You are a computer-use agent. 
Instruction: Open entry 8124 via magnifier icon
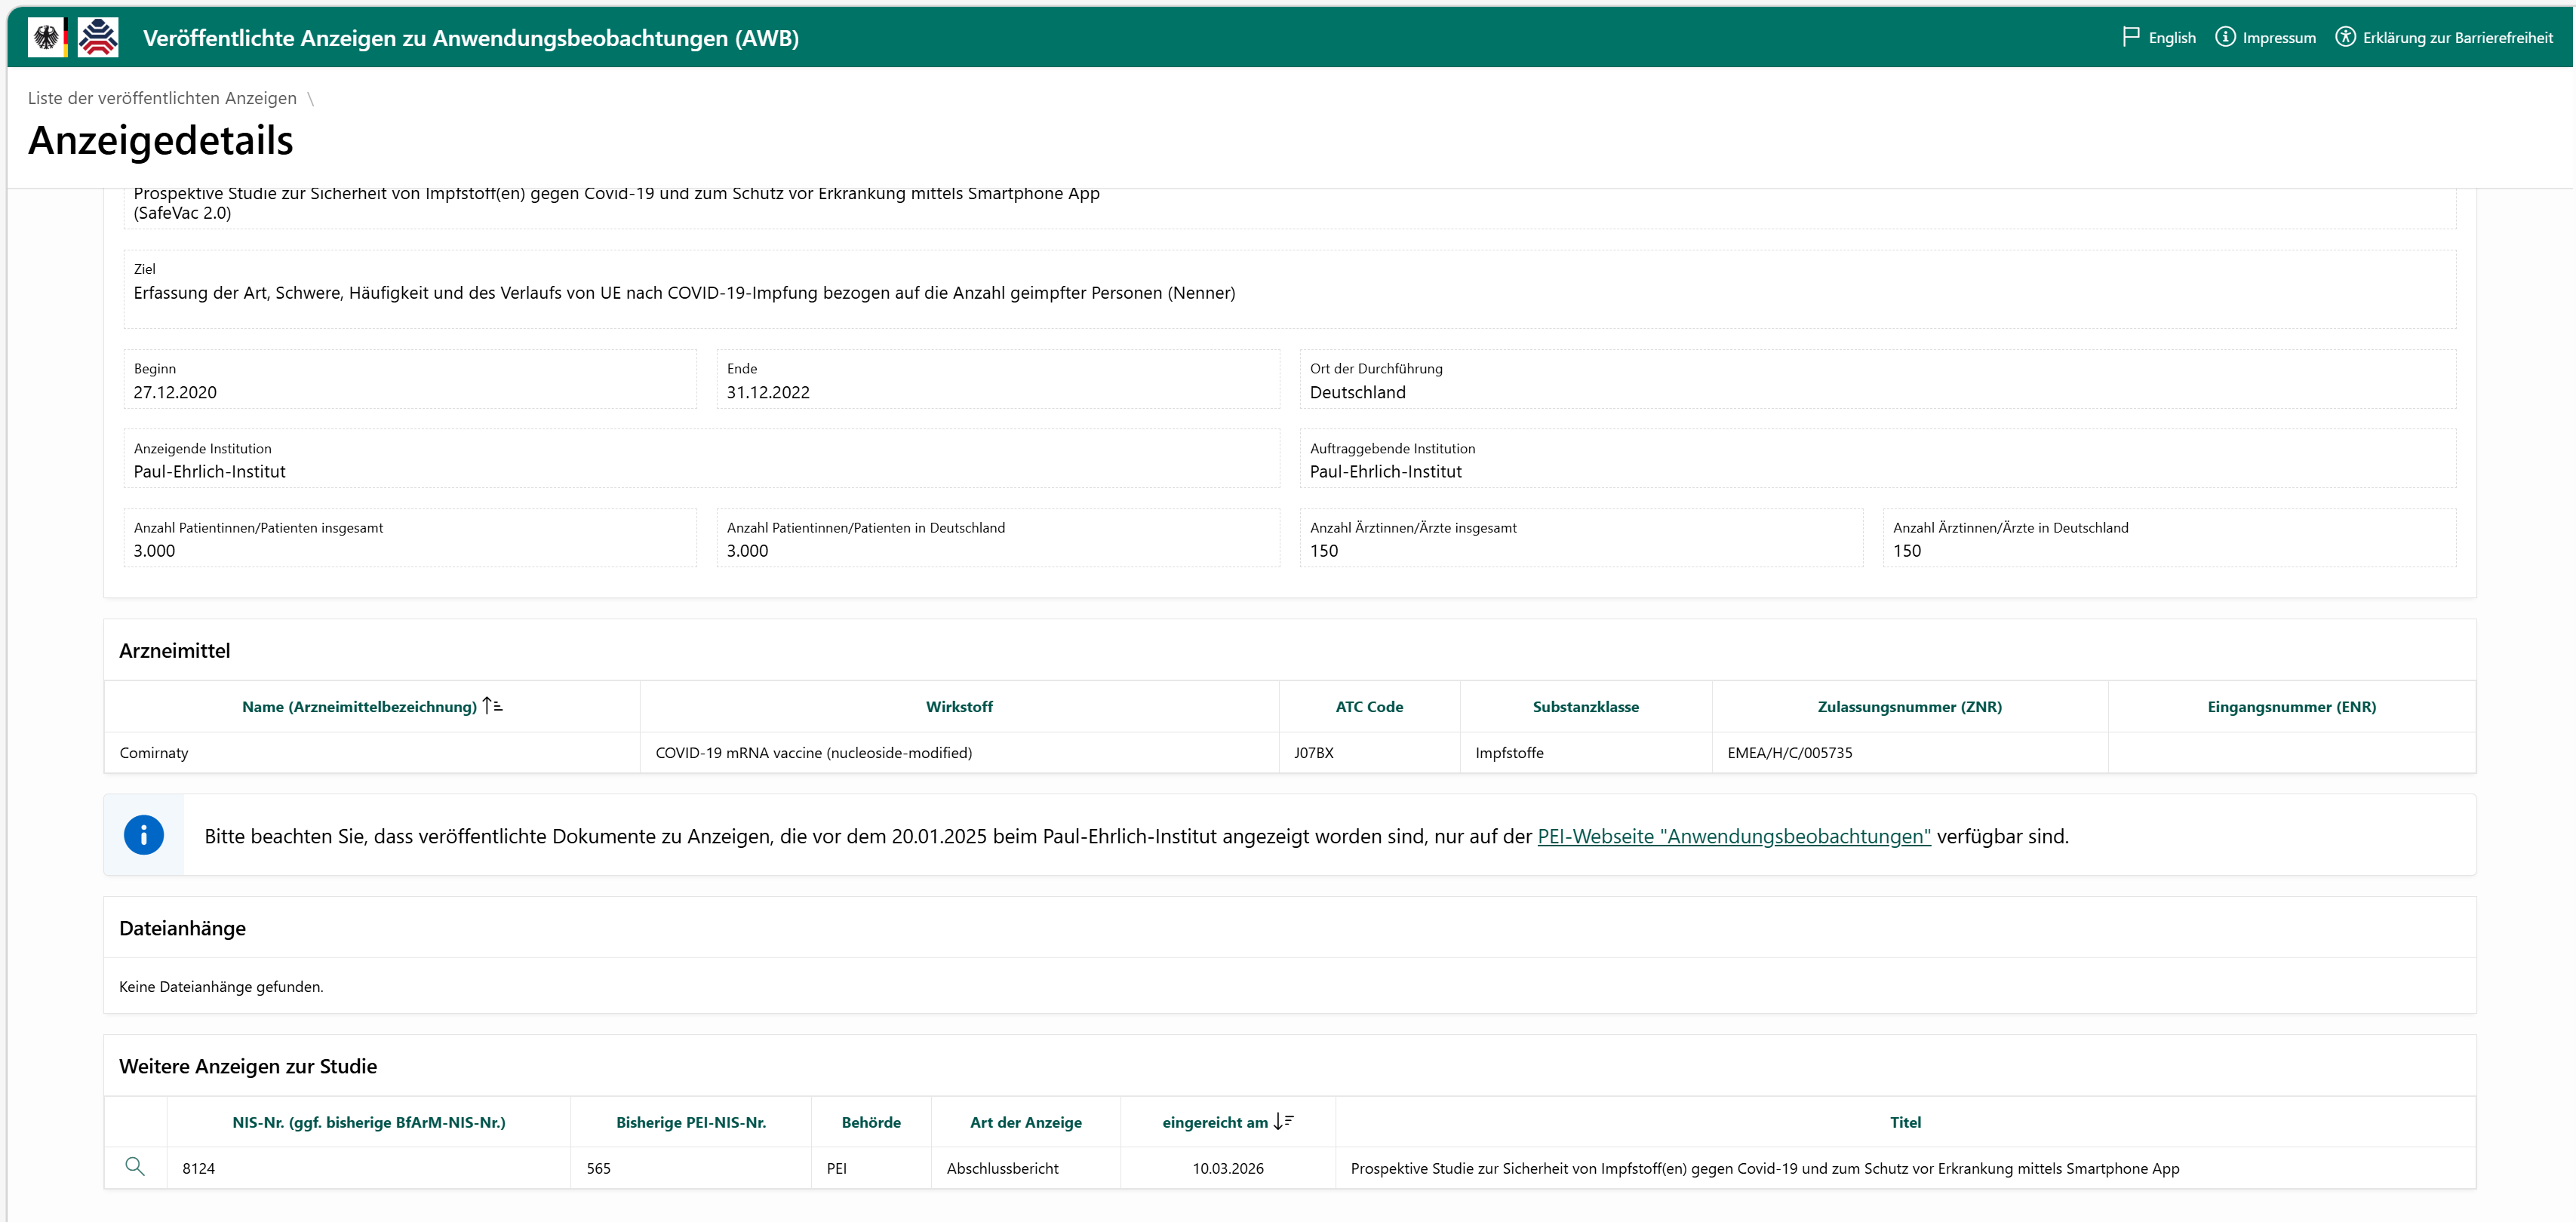135,1167
